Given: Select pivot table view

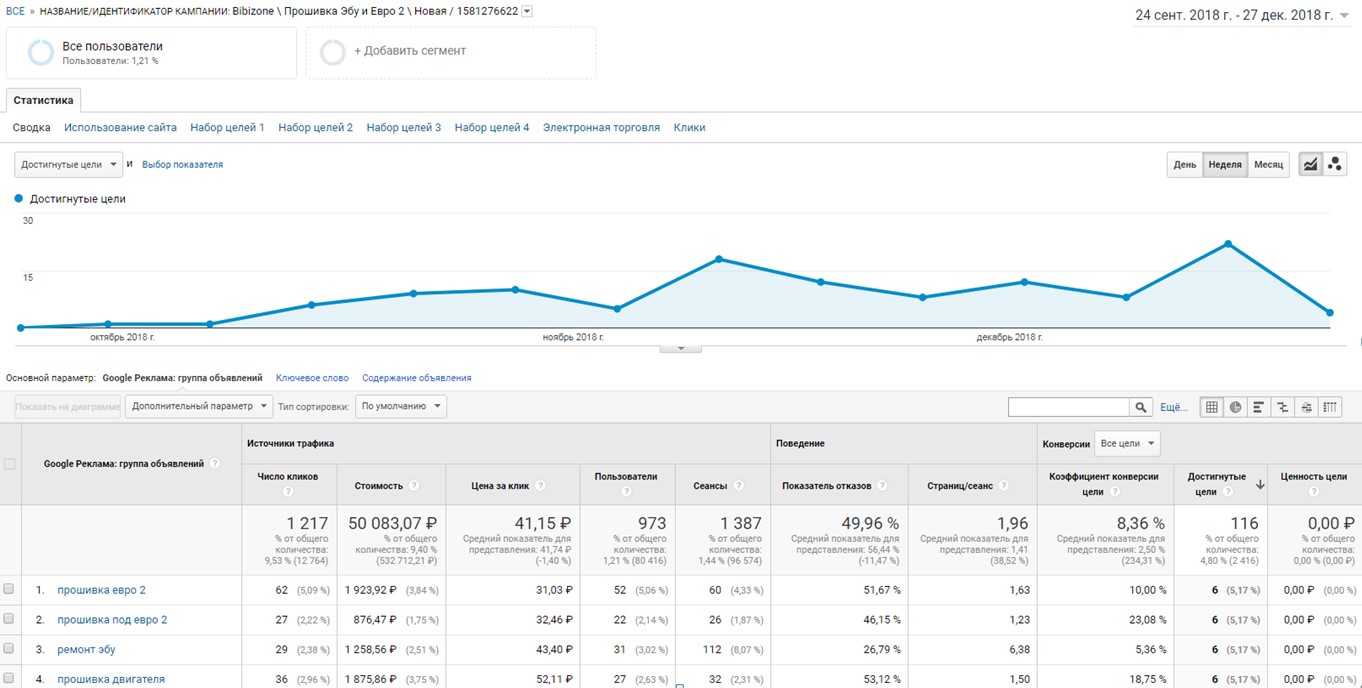Looking at the screenshot, I should click(x=1329, y=407).
